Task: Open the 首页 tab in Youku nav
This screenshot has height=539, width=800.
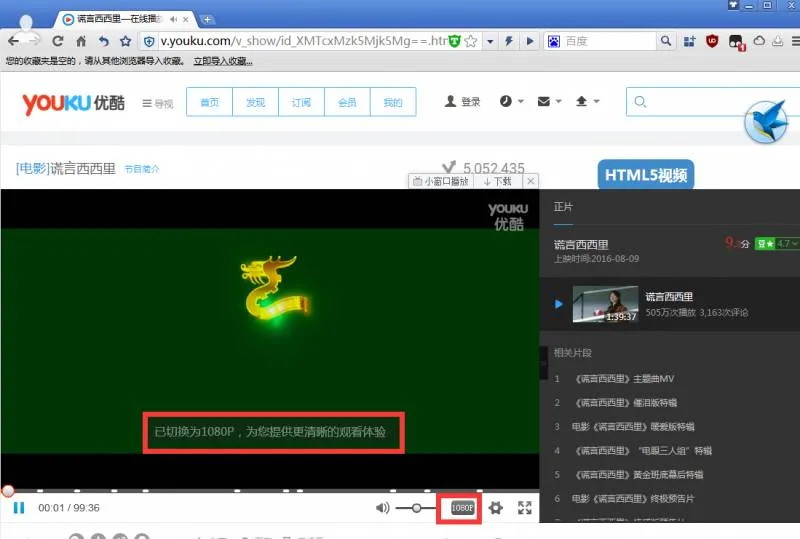Action: (209, 103)
